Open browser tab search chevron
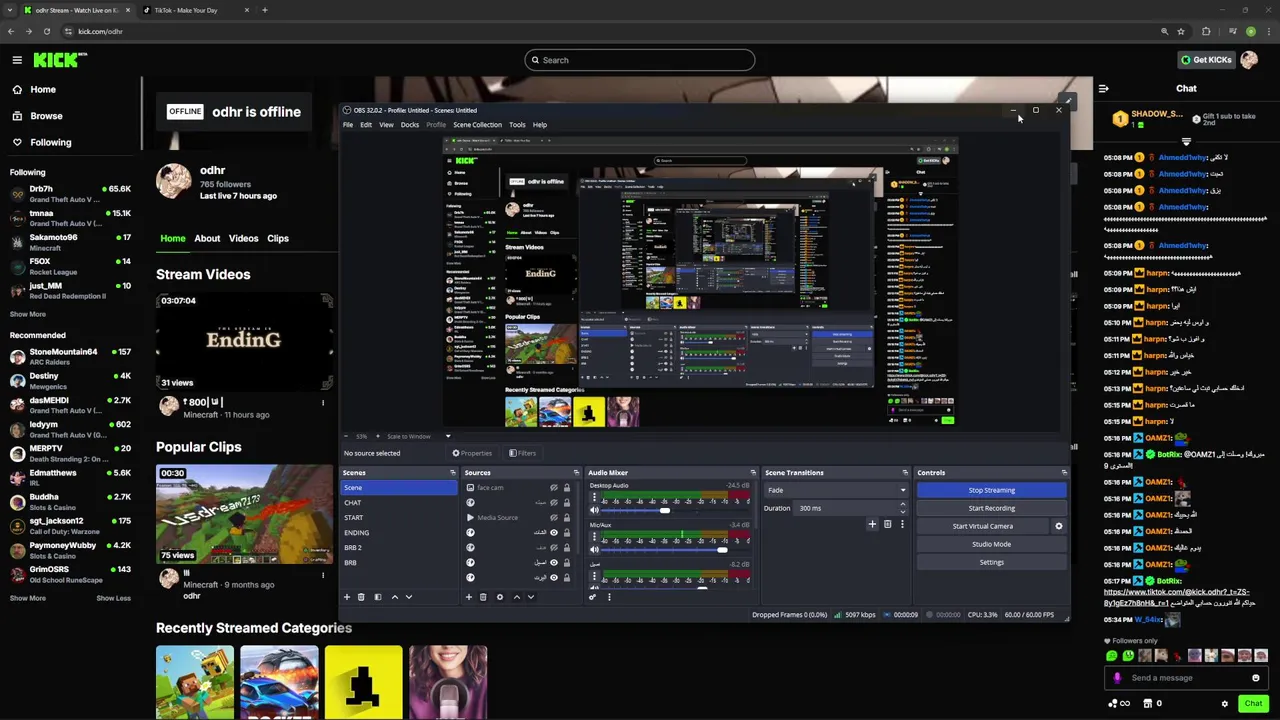Image resolution: width=1280 pixels, height=720 pixels. point(12,10)
